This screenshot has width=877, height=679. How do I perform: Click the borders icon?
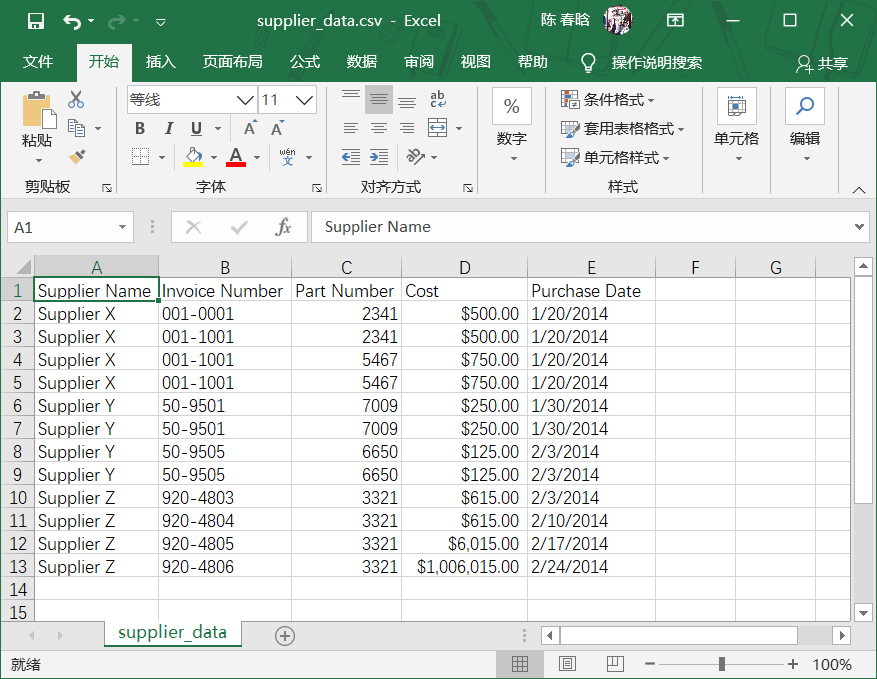pos(140,157)
